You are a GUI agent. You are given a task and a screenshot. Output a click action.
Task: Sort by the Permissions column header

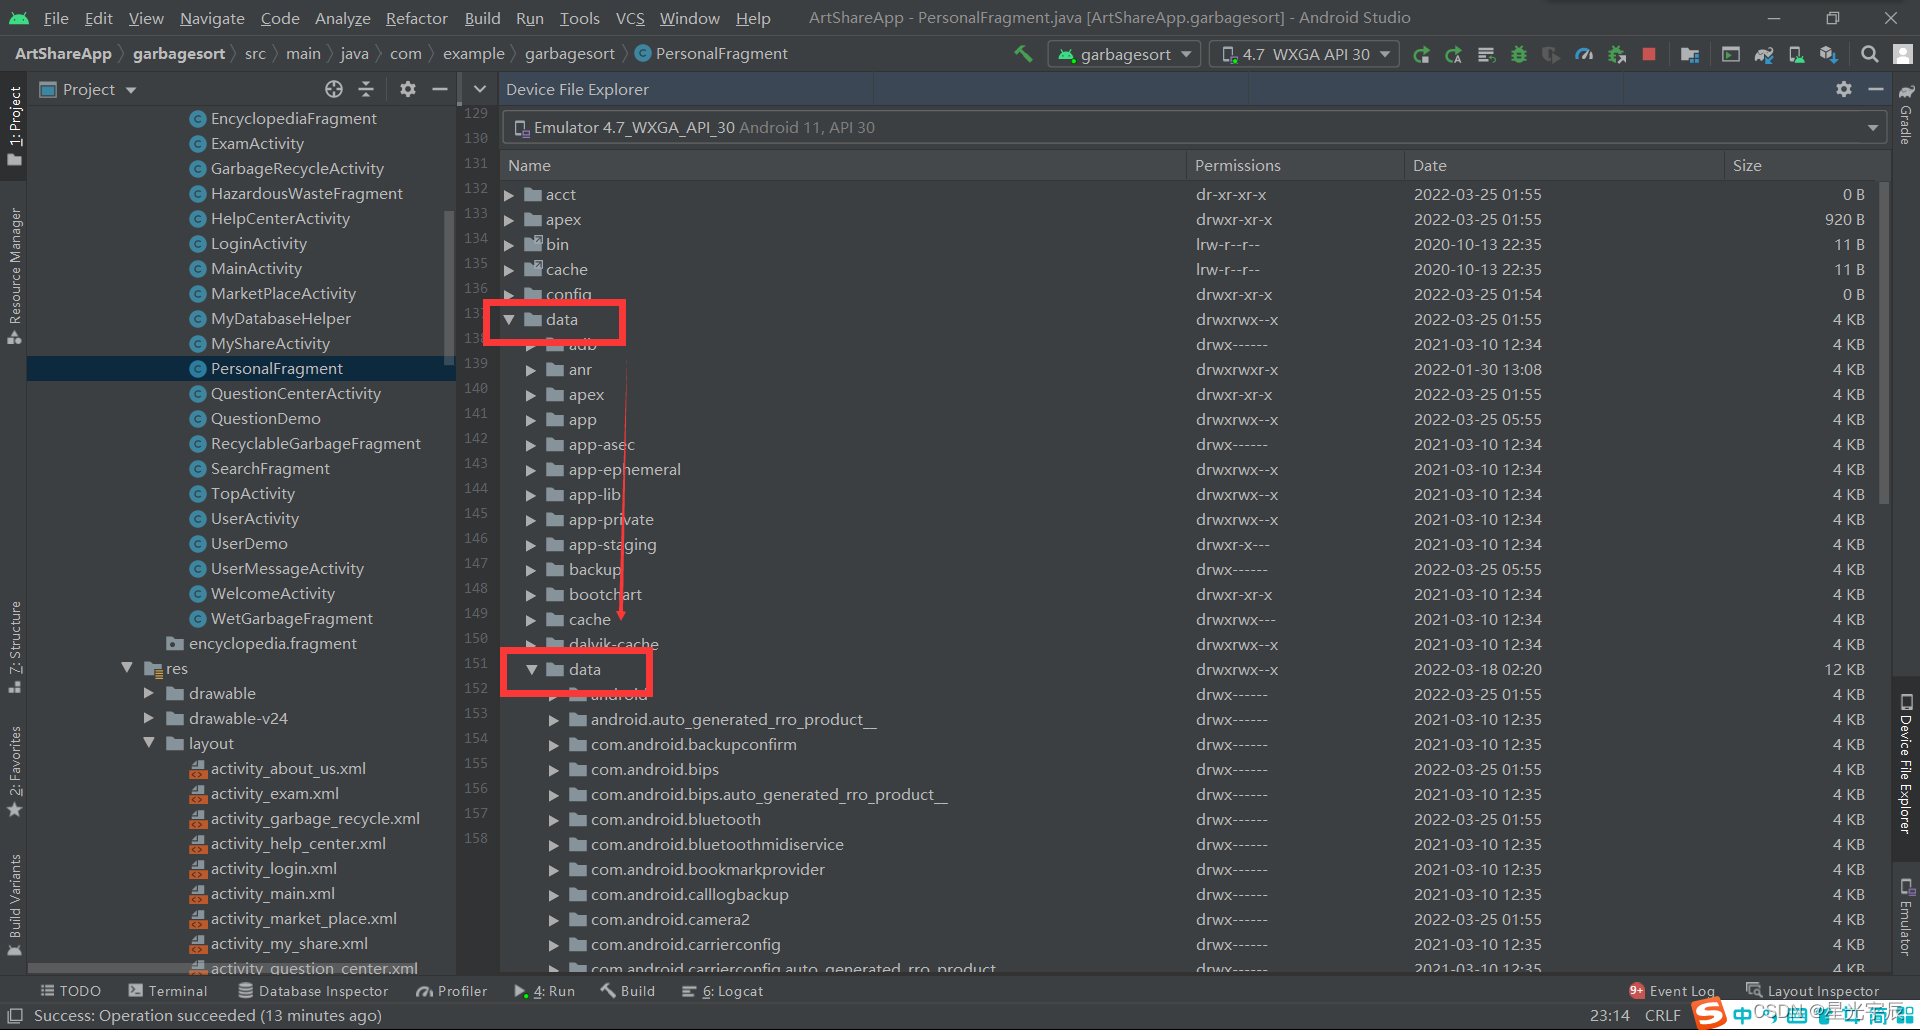[x=1295, y=165]
